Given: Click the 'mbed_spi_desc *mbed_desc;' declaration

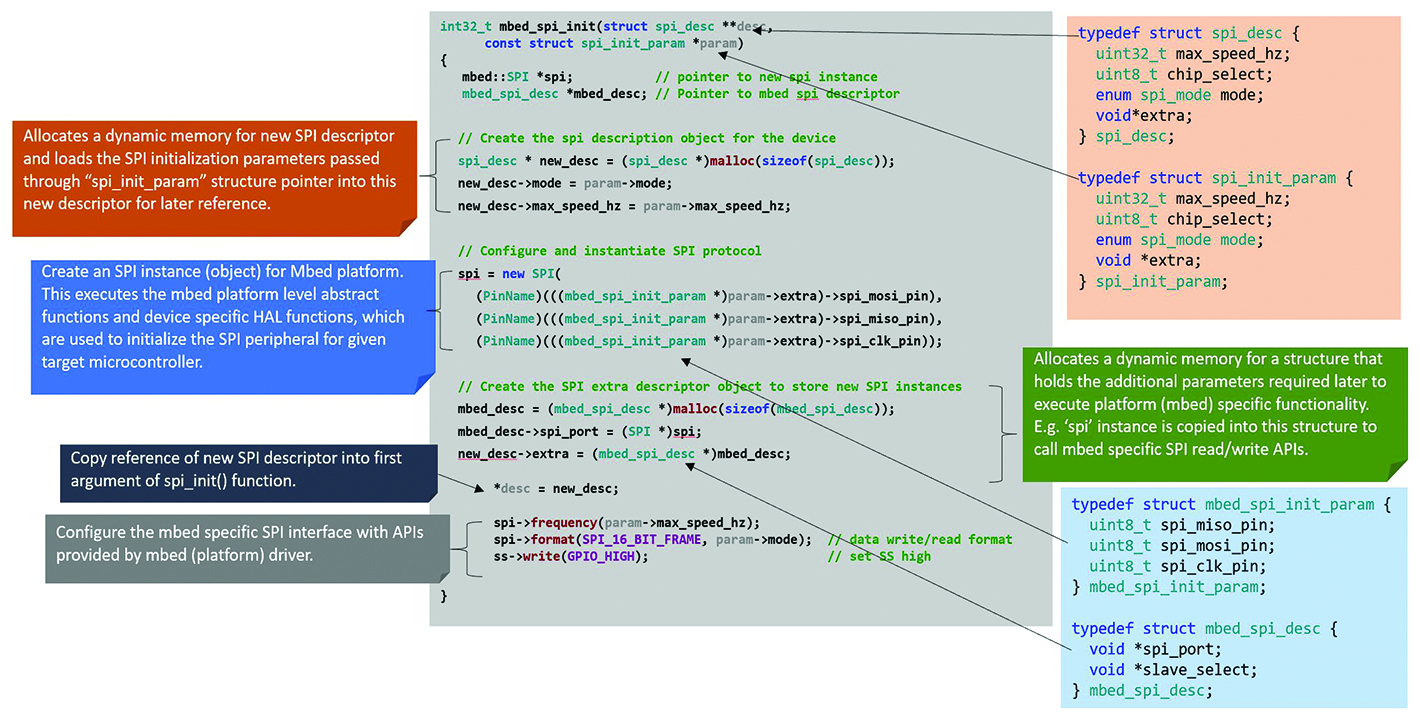Looking at the screenshot, I should [554, 94].
